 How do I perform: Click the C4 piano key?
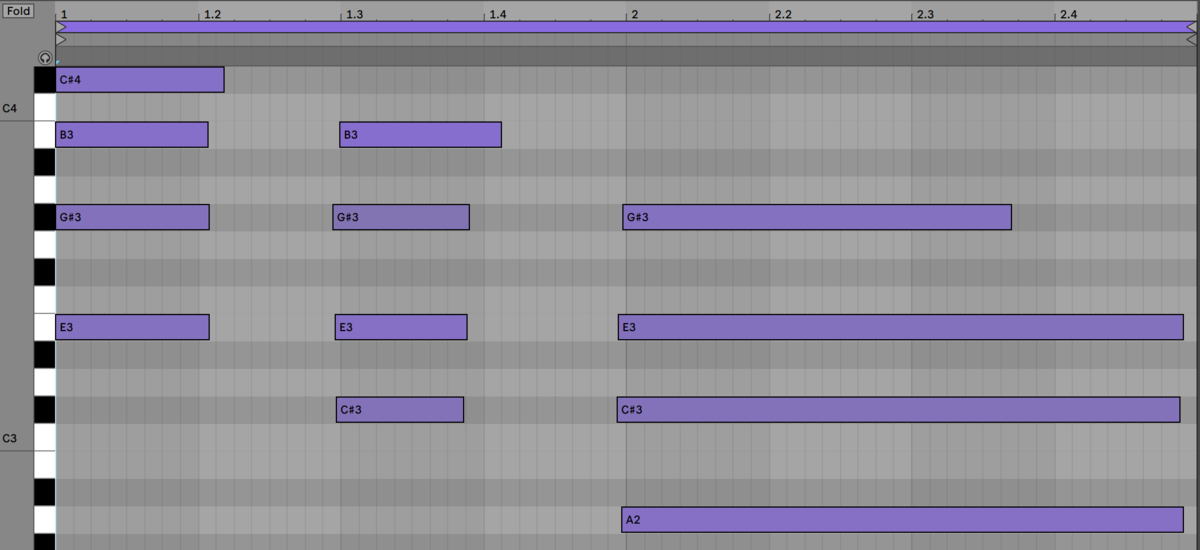click(x=45, y=107)
